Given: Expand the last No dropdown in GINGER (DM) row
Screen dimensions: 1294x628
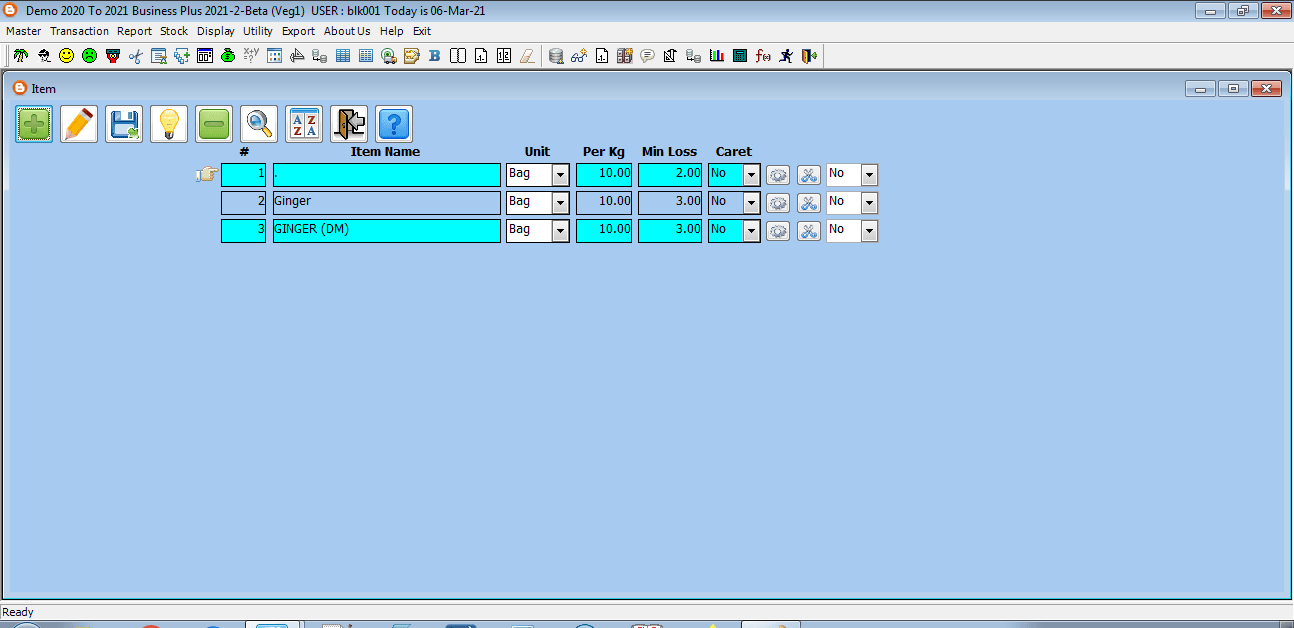Looking at the screenshot, I should (x=869, y=231).
